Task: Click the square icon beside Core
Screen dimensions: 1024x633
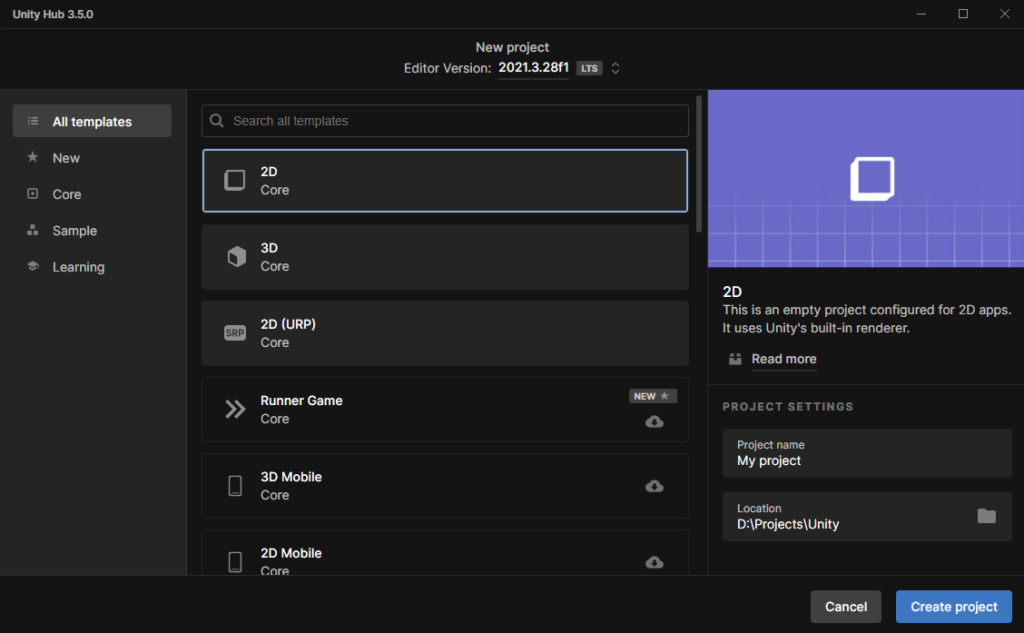Action: coord(33,193)
